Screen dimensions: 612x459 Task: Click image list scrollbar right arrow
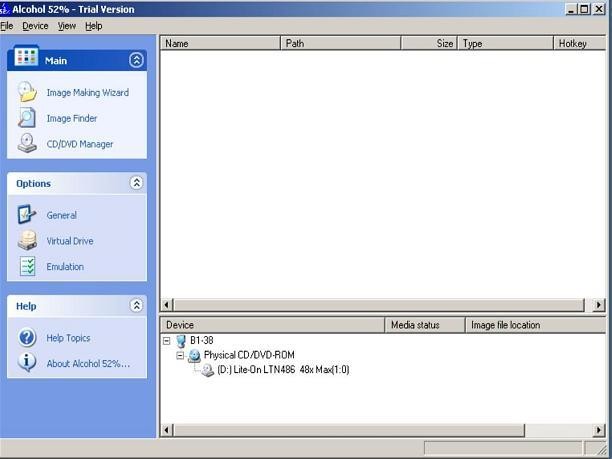[x=598, y=304]
